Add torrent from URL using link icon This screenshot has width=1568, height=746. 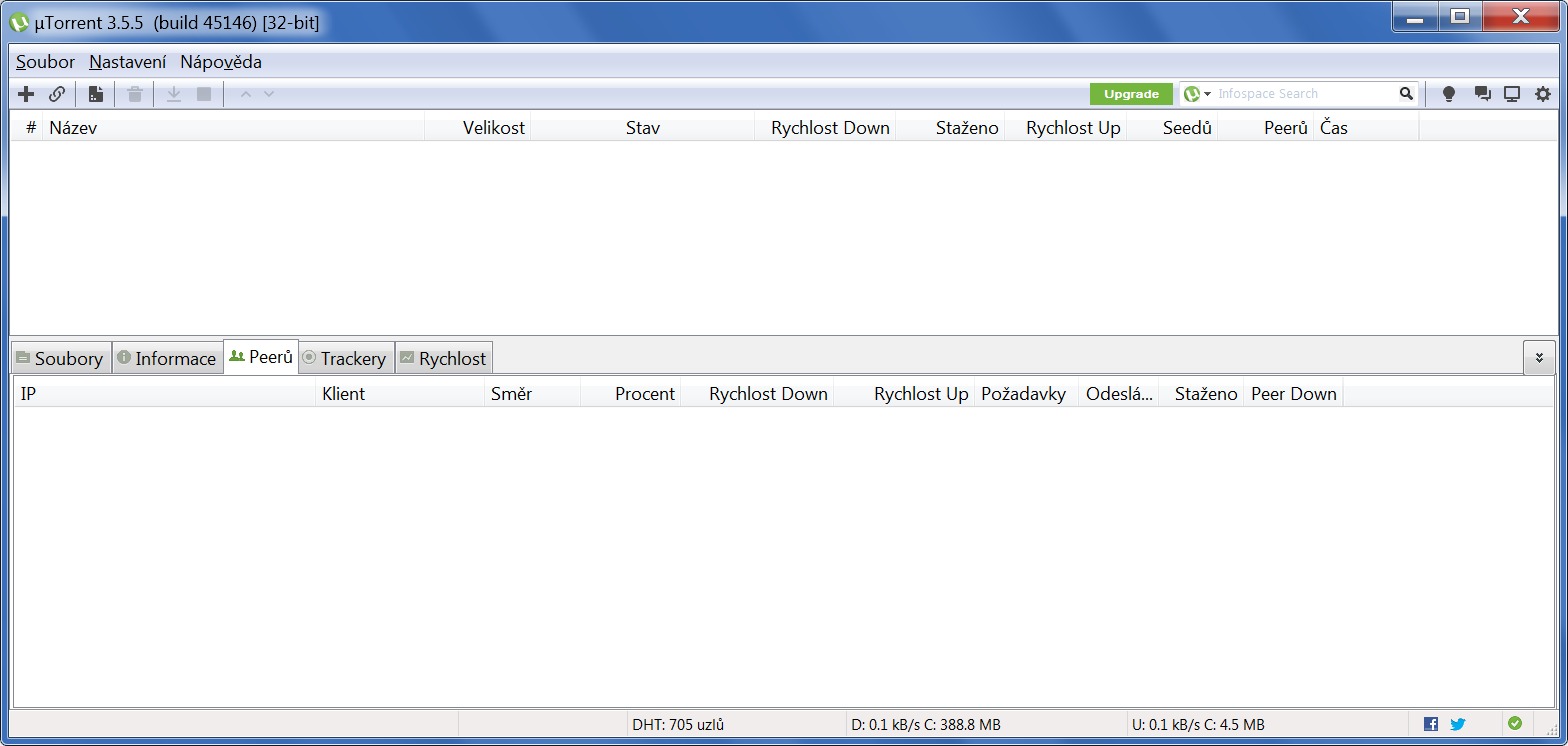(57, 94)
